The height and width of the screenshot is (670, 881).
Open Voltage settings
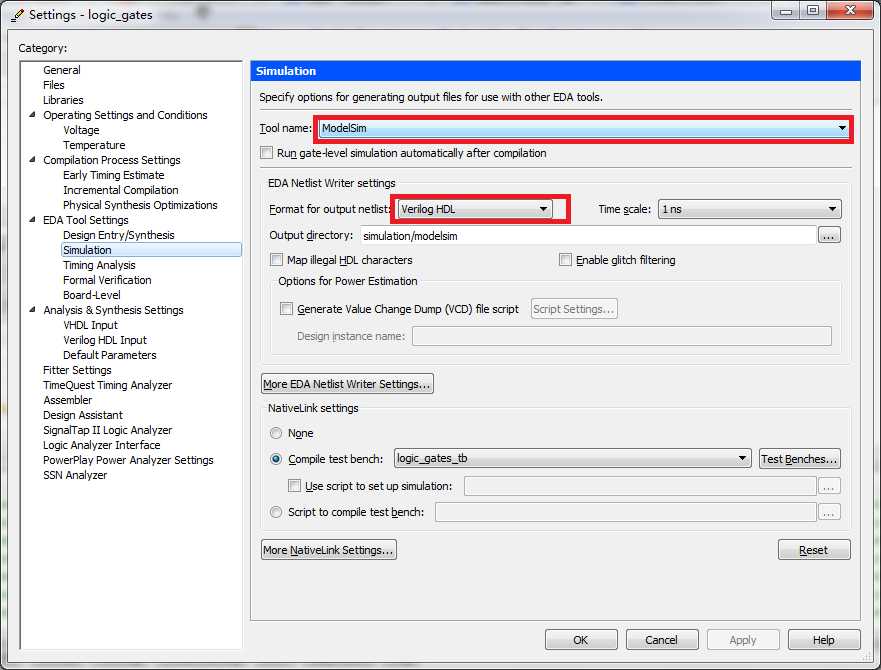click(x=81, y=130)
